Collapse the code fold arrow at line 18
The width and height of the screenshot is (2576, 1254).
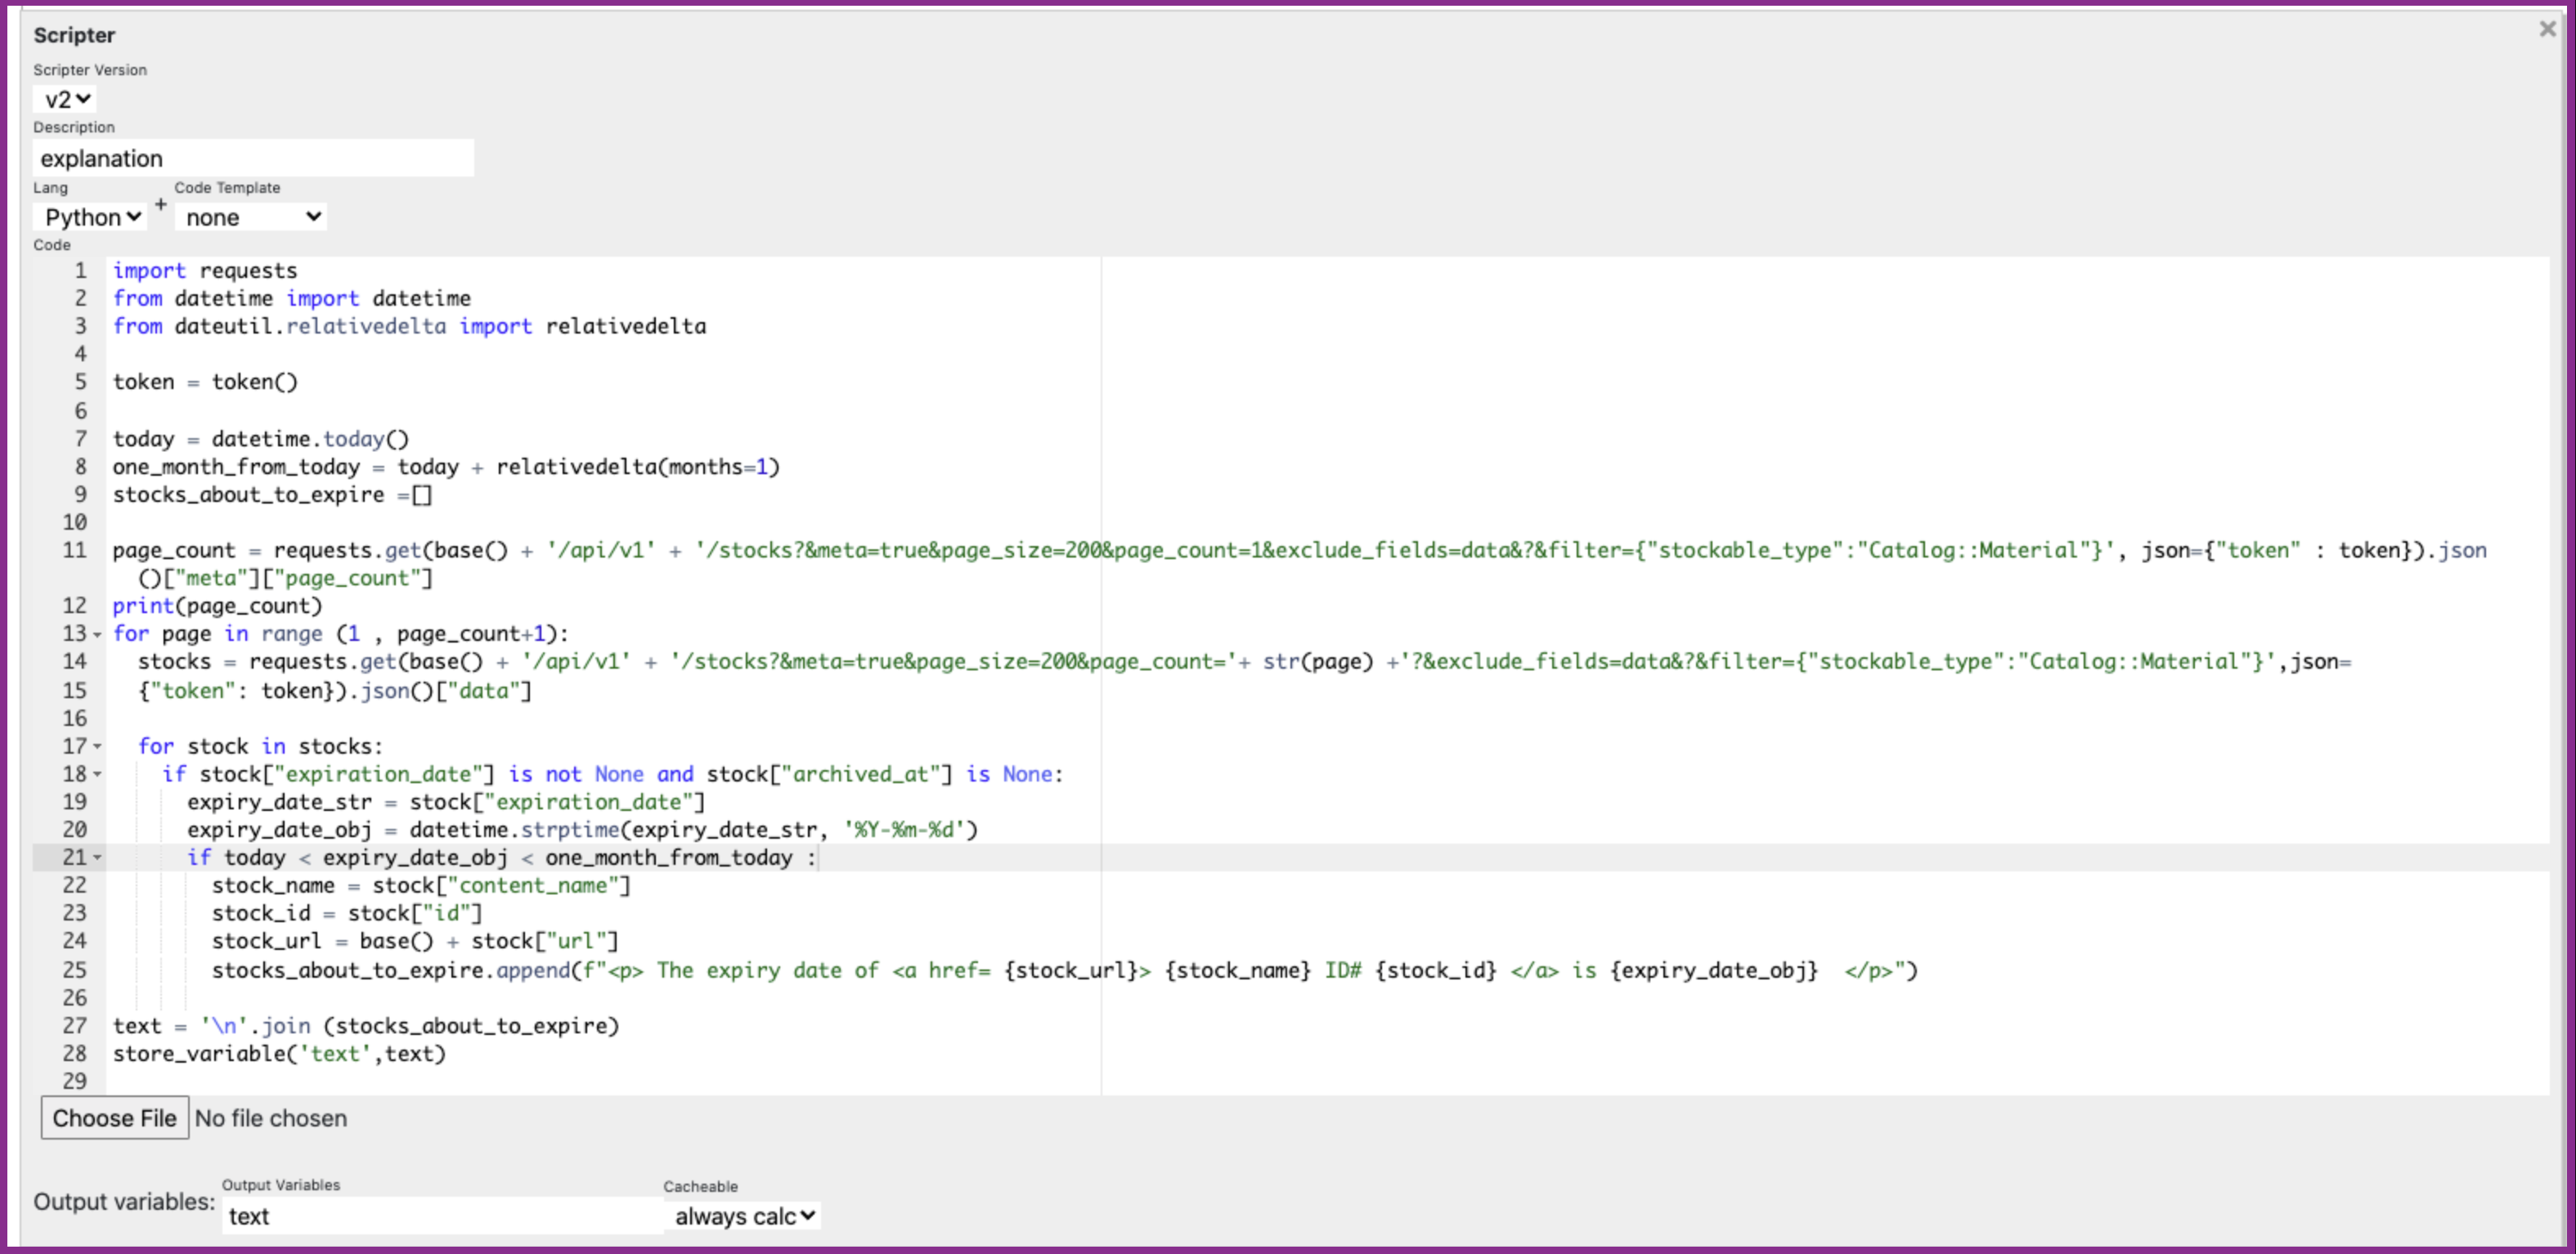[97, 775]
